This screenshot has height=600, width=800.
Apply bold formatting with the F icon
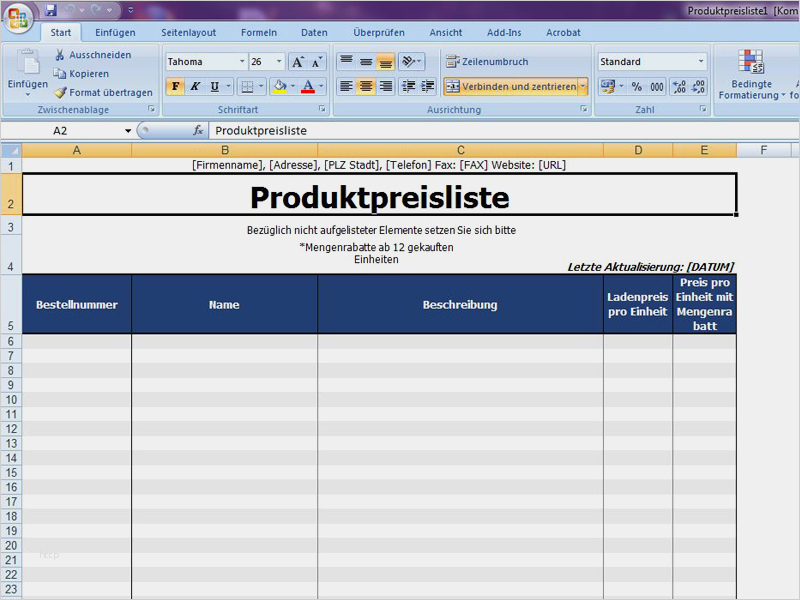(176, 86)
